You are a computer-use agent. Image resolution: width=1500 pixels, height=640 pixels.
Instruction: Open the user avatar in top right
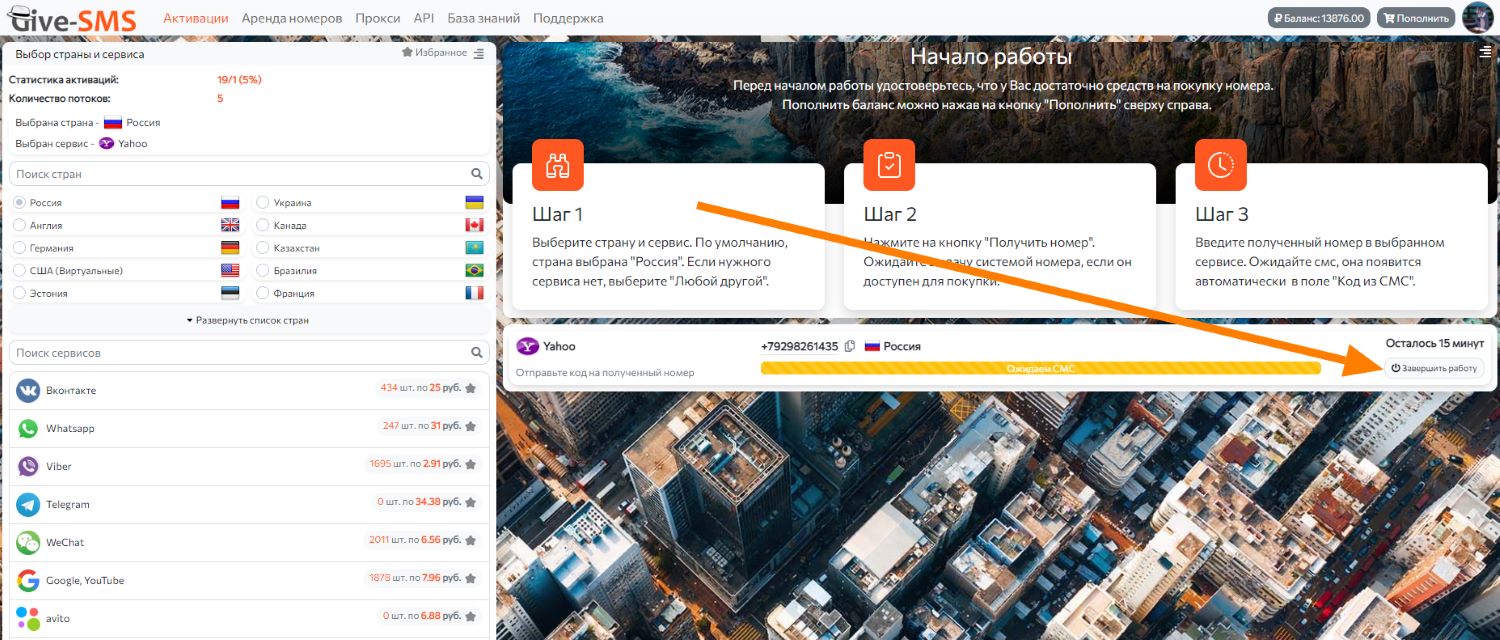pyautogui.click(x=1477, y=18)
